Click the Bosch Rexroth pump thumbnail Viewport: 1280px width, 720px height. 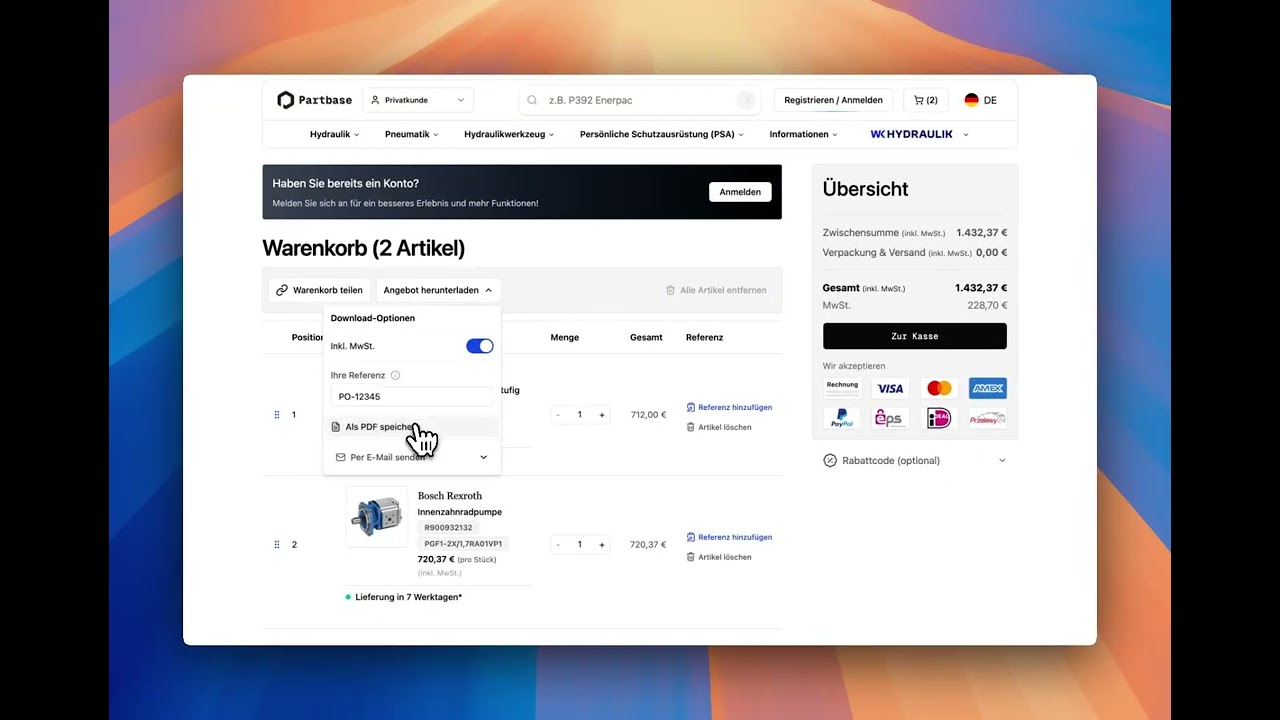[376, 516]
